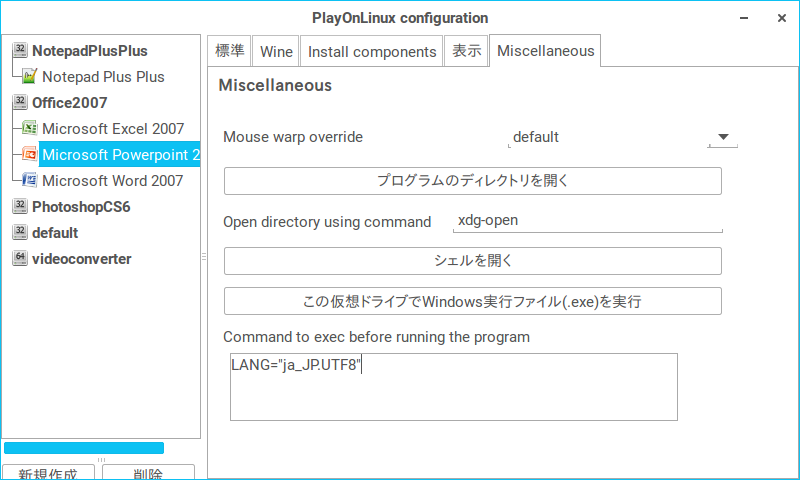Viewport: 800px width, 480px height.
Task: Click the Office2007 virtual drive icon
Action: pos(20,102)
